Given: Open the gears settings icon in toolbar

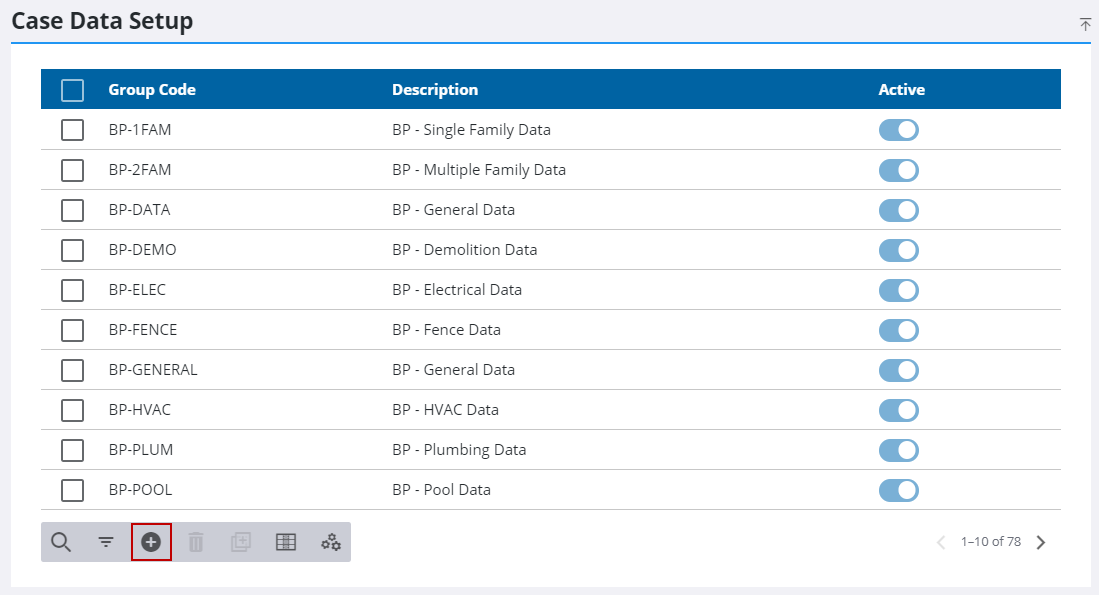Looking at the screenshot, I should [331, 542].
